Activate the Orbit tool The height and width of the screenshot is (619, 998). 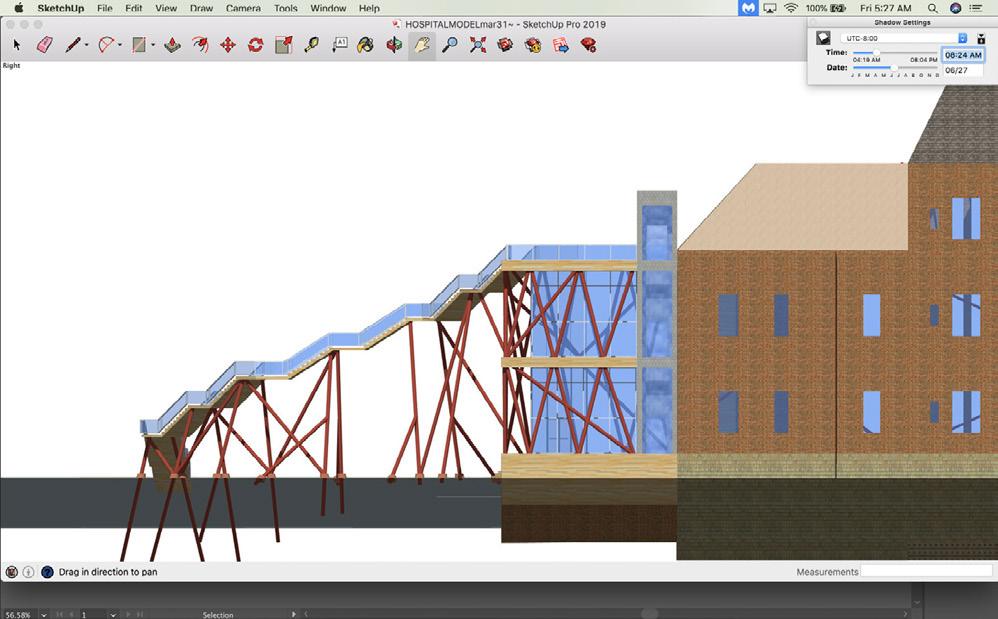tap(395, 45)
